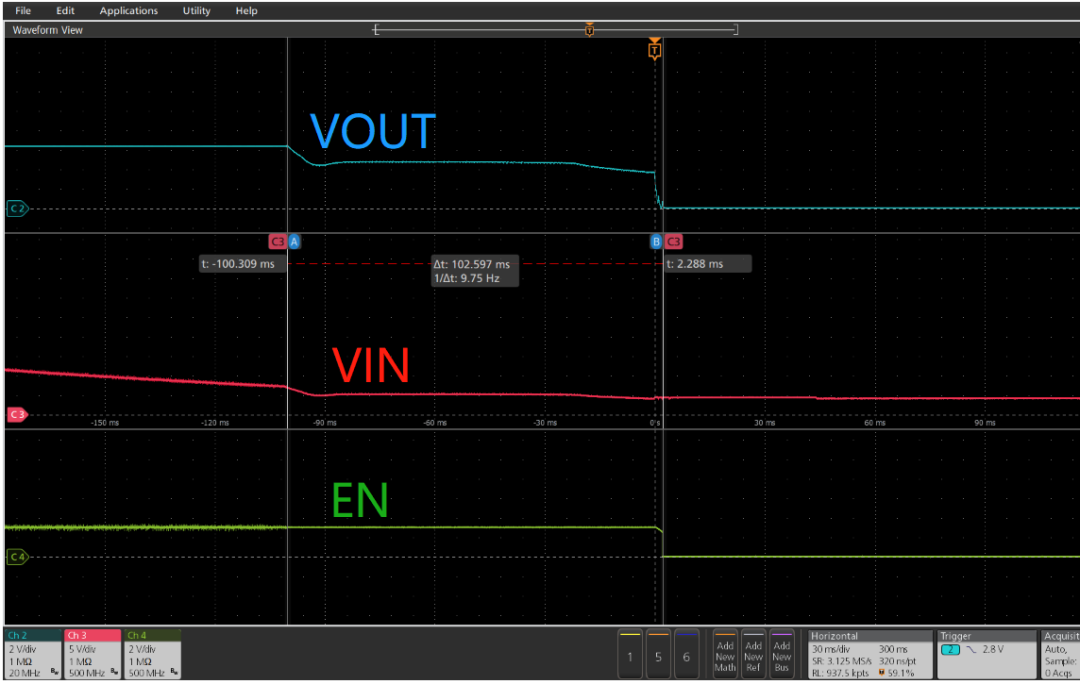Open the Trigger settings badge
The width and height of the screenshot is (1080, 684).
click(985, 654)
